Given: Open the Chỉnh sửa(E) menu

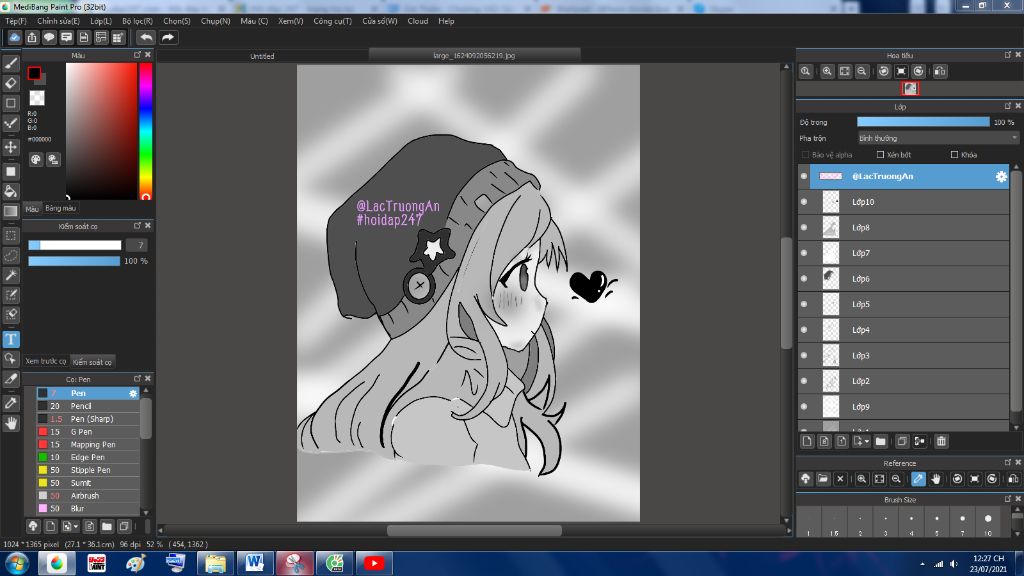Looking at the screenshot, I should click(x=58, y=21).
